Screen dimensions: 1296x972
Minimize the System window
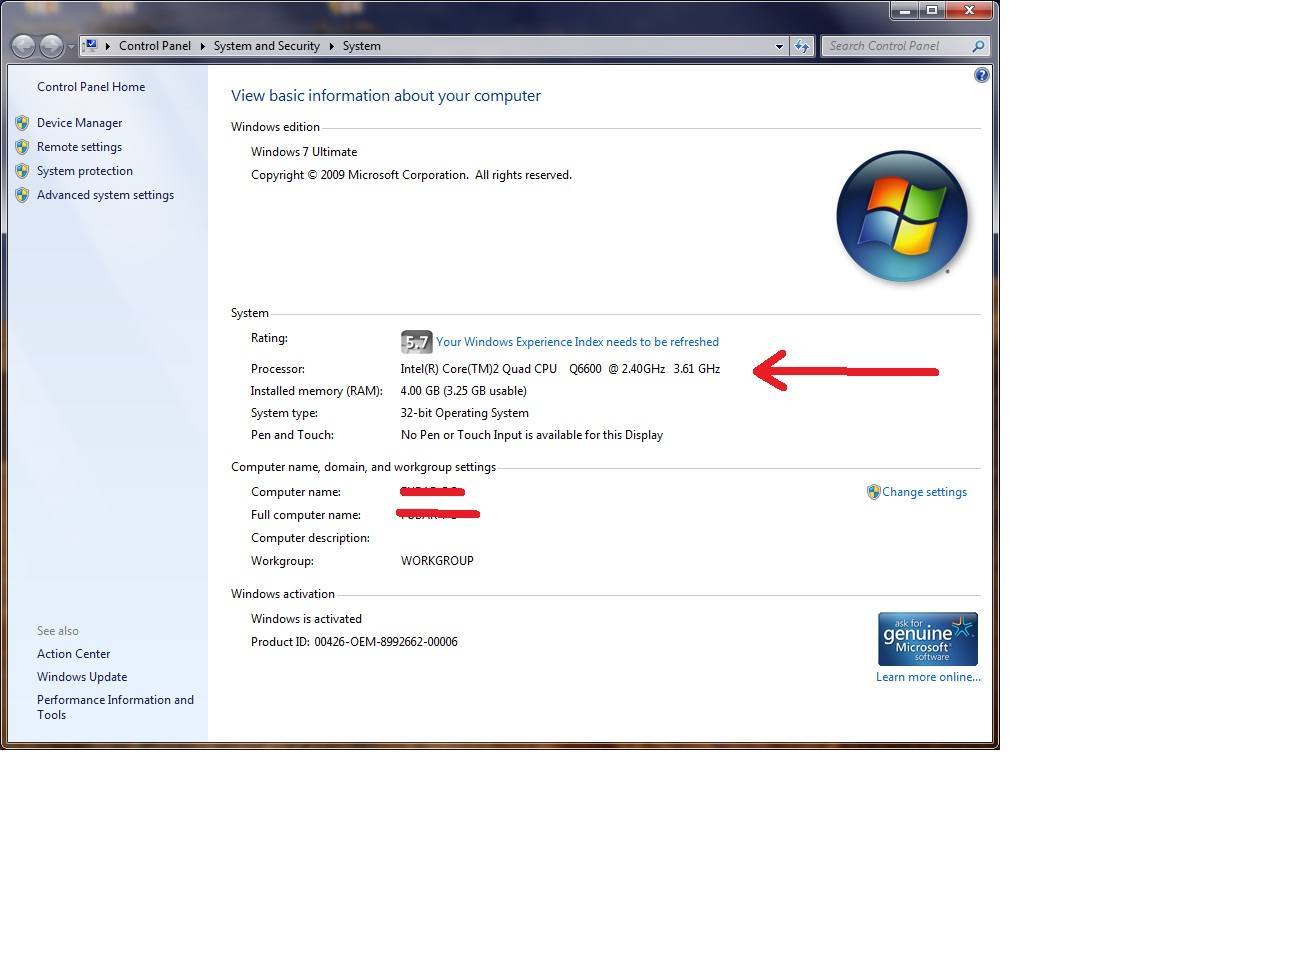[x=904, y=11]
